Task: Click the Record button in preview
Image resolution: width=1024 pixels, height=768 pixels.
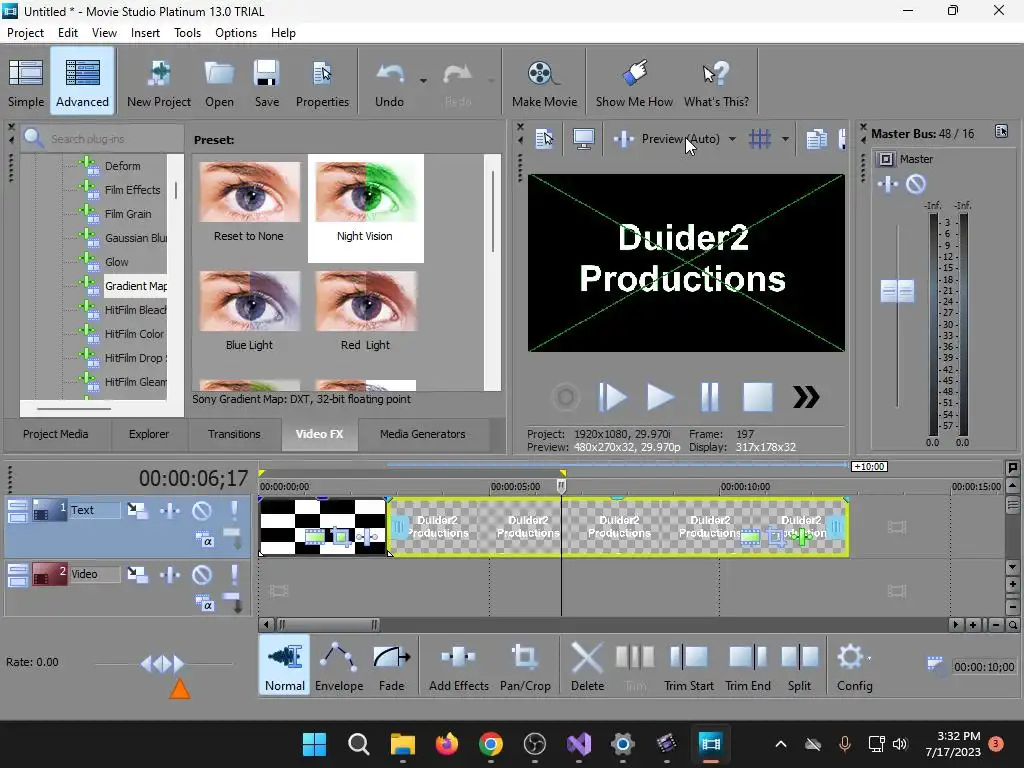Action: tap(566, 396)
